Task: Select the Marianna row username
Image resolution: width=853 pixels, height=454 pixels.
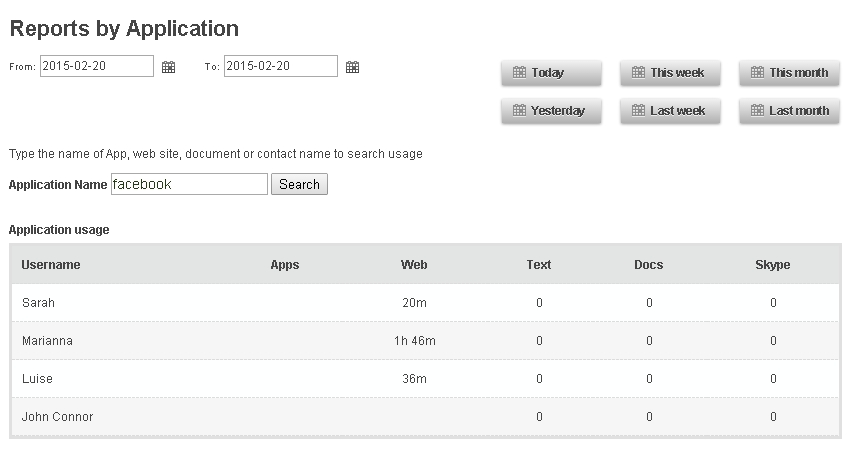Action: click(x=47, y=341)
